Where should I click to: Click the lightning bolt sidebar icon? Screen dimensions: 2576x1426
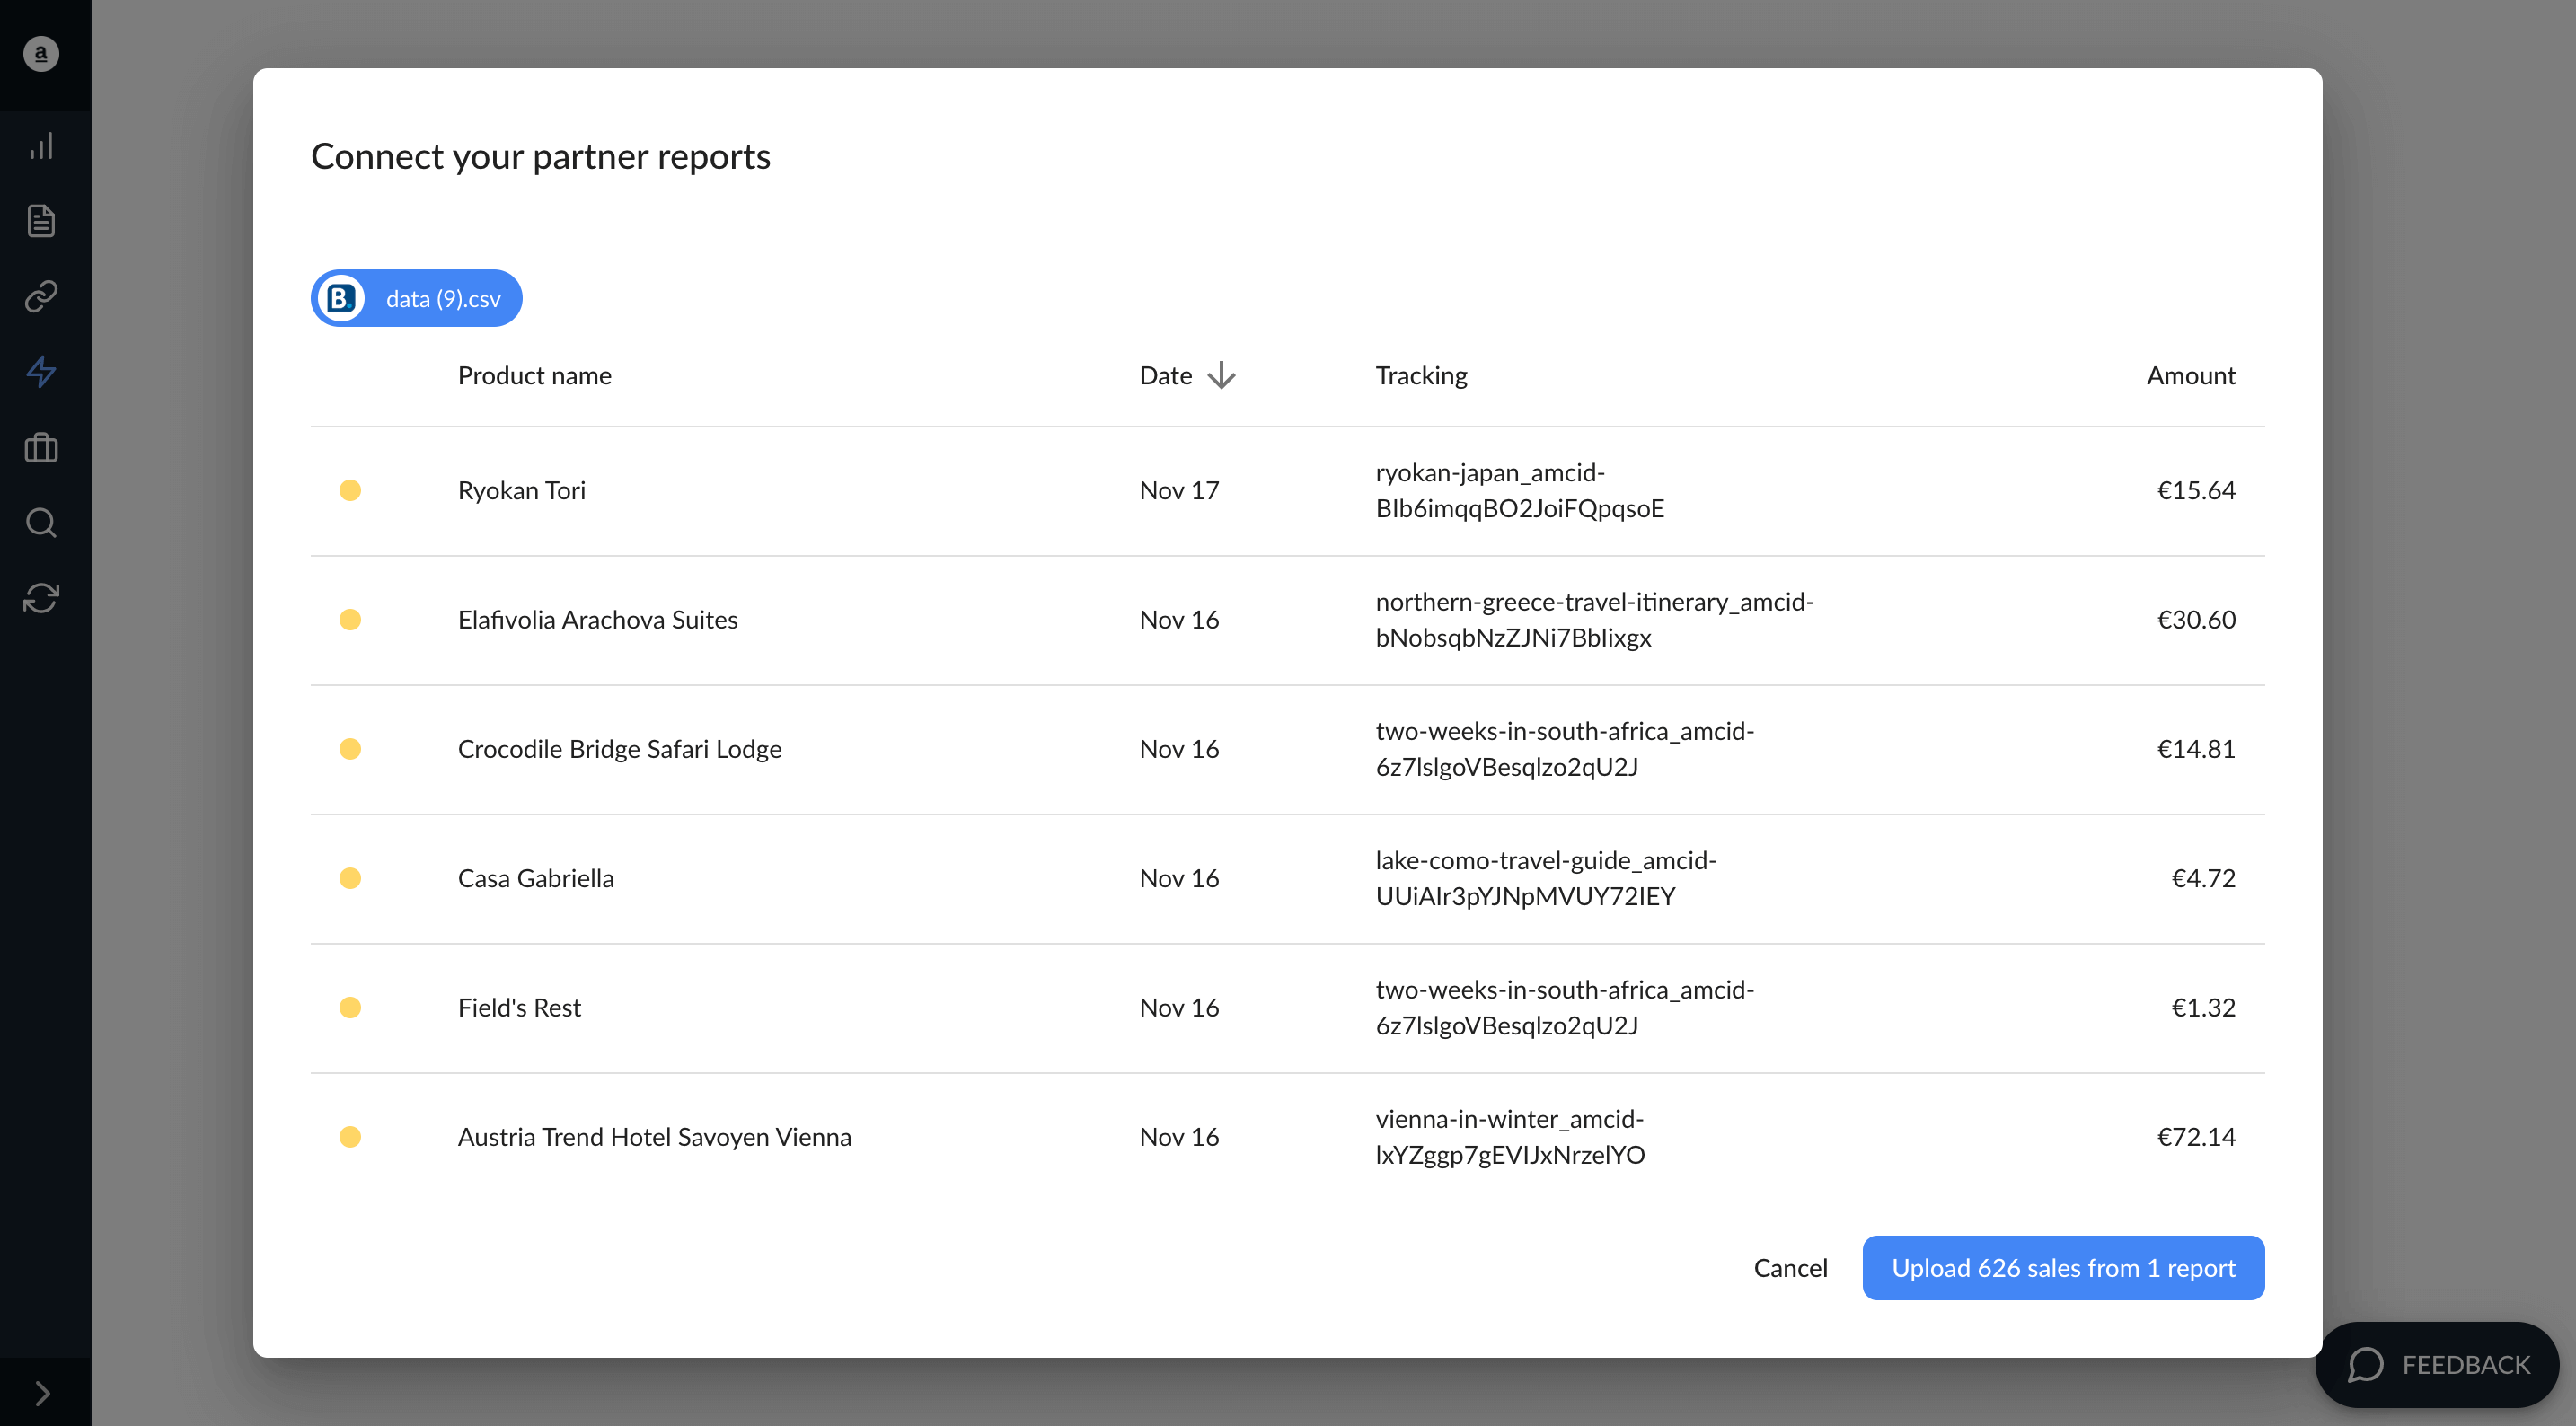pyautogui.click(x=41, y=372)
